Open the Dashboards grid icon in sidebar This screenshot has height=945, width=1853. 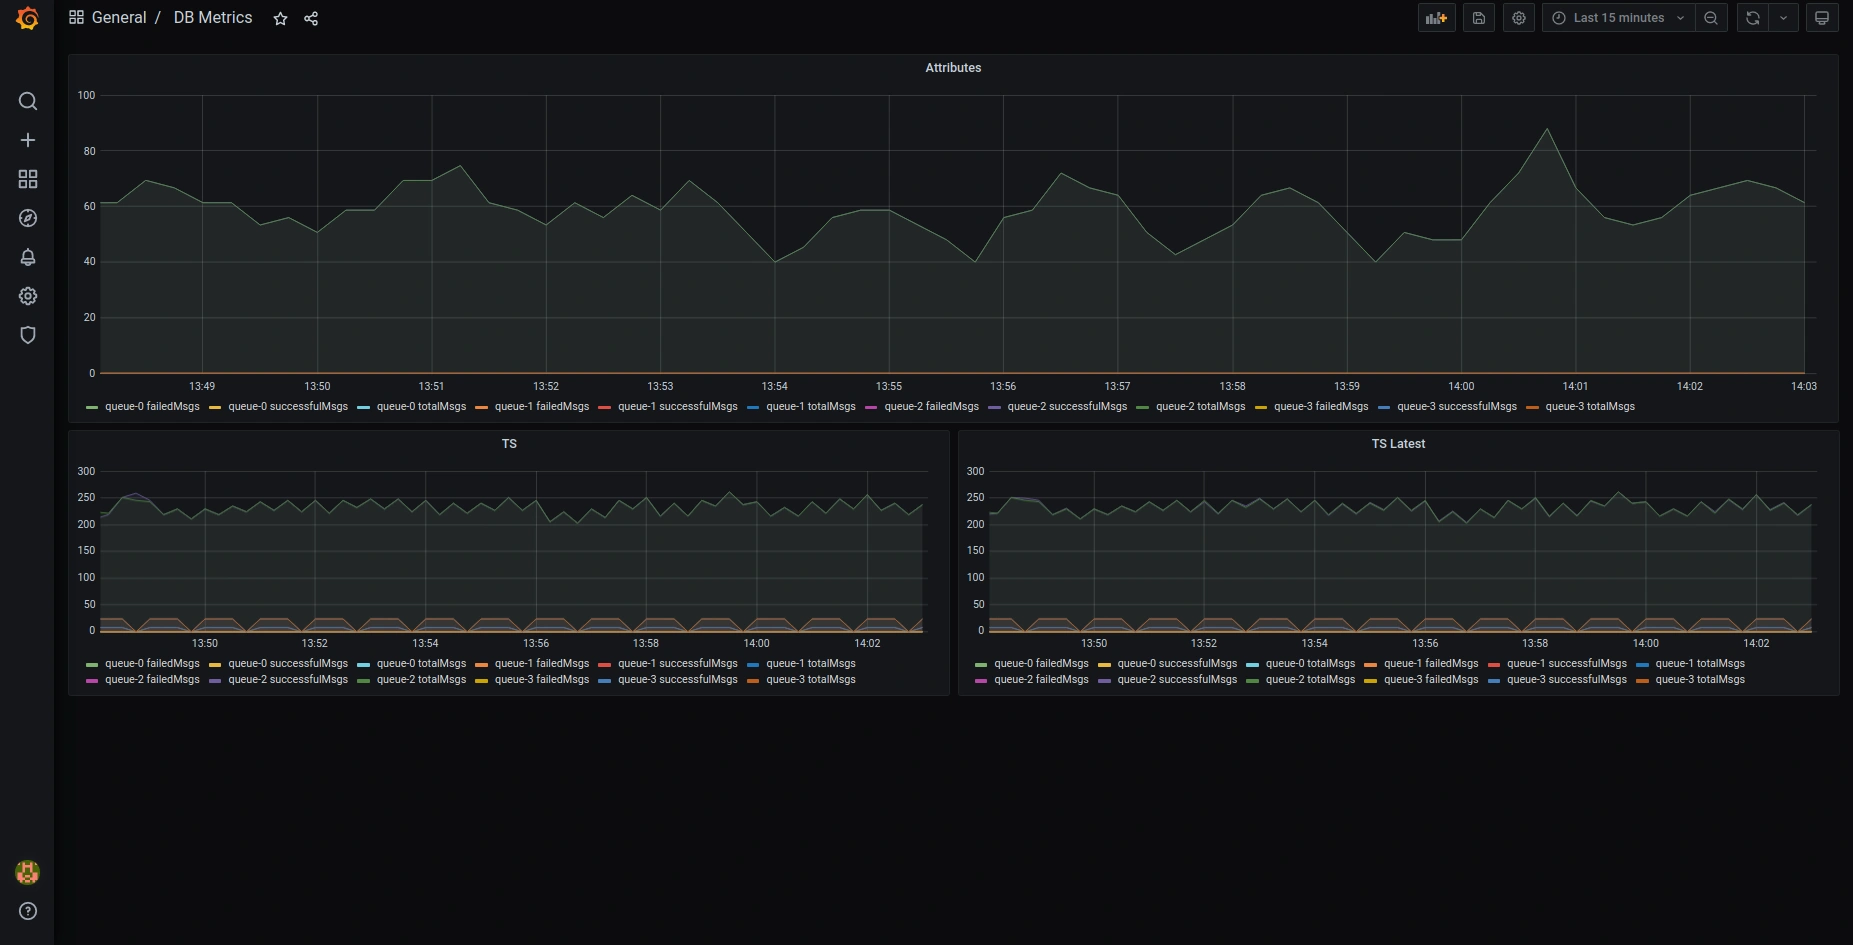point(28,179)
